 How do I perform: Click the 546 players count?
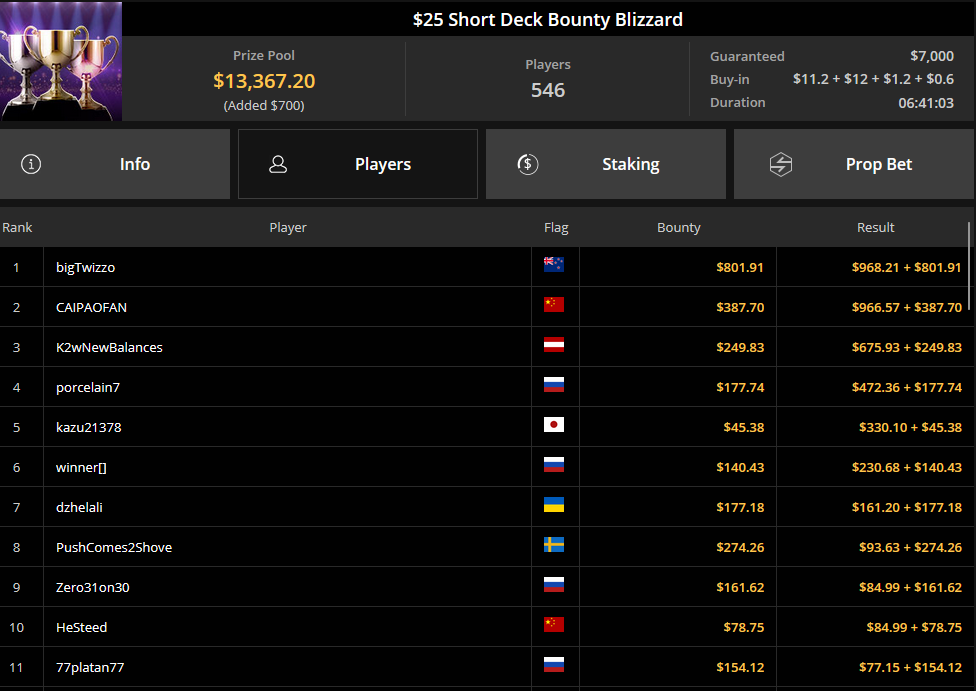pyautogui.click(x=548, y=90)
